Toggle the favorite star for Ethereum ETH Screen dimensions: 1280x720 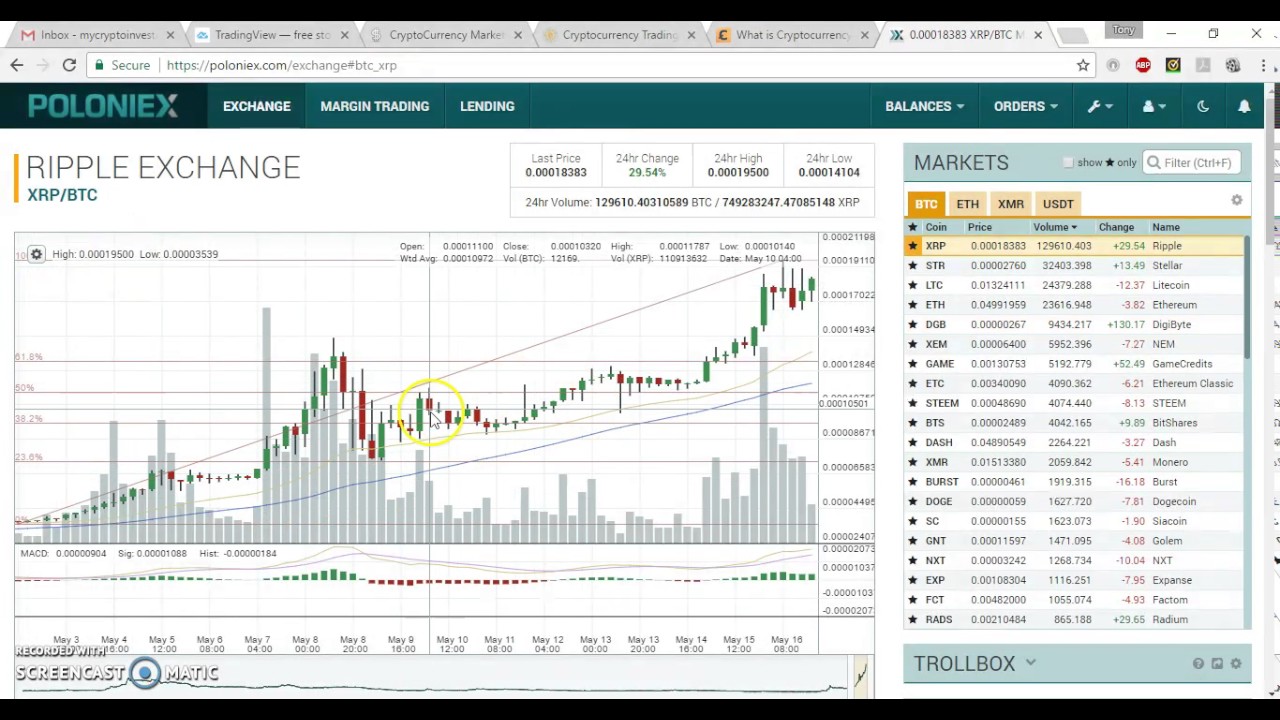tap(912, 305)
